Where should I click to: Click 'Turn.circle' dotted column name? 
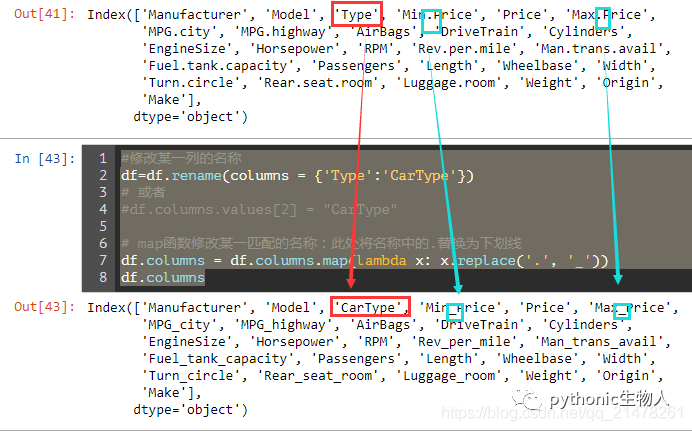pos(191,82)
